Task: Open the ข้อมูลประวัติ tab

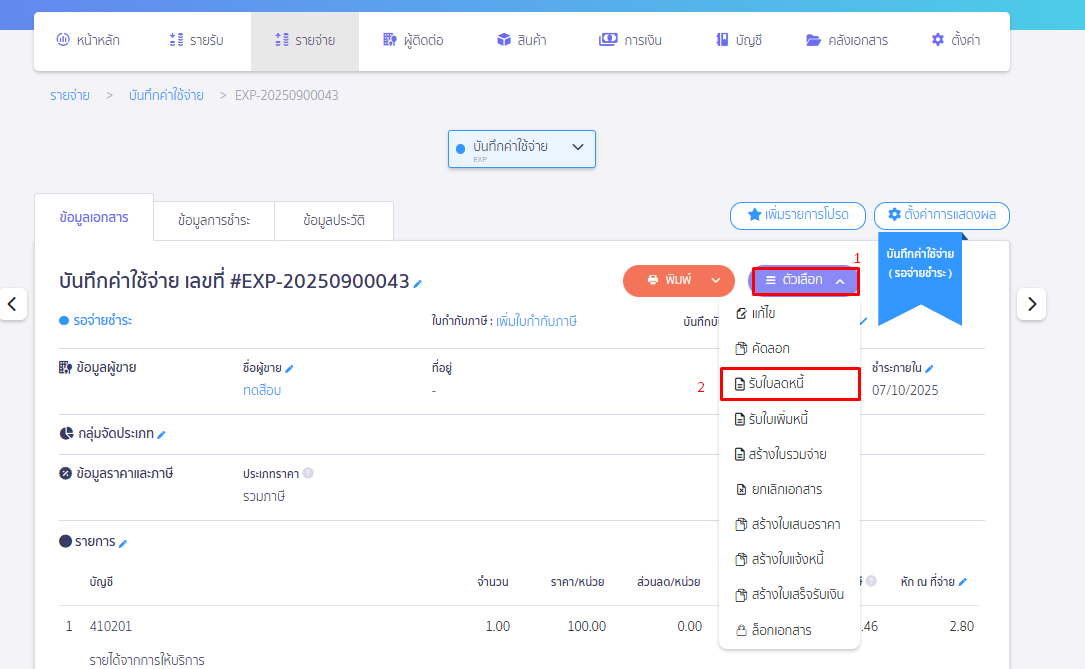Action: pyautogui.click(x=334, y=220)
